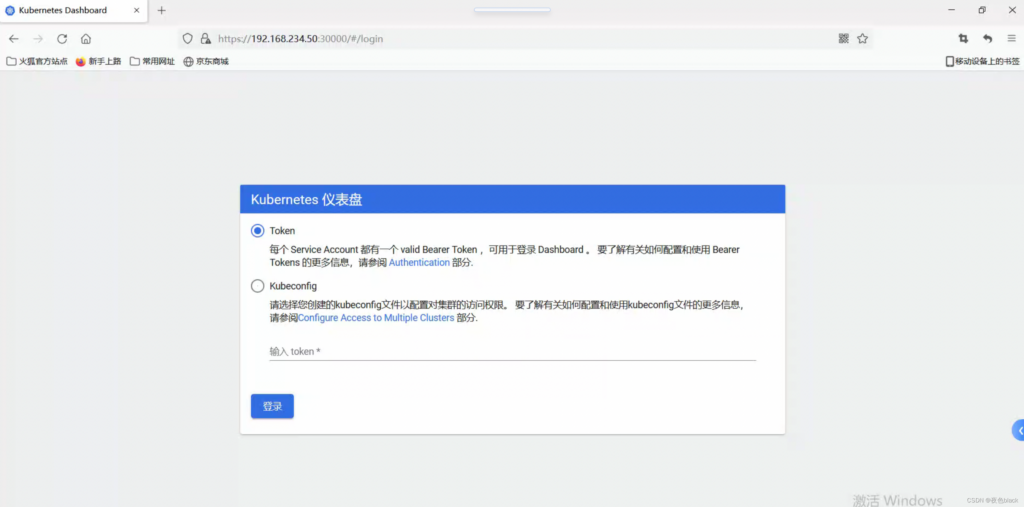Restore down the browser window
This screenshot has height=507, width=1024.
(x=982, y=10)
